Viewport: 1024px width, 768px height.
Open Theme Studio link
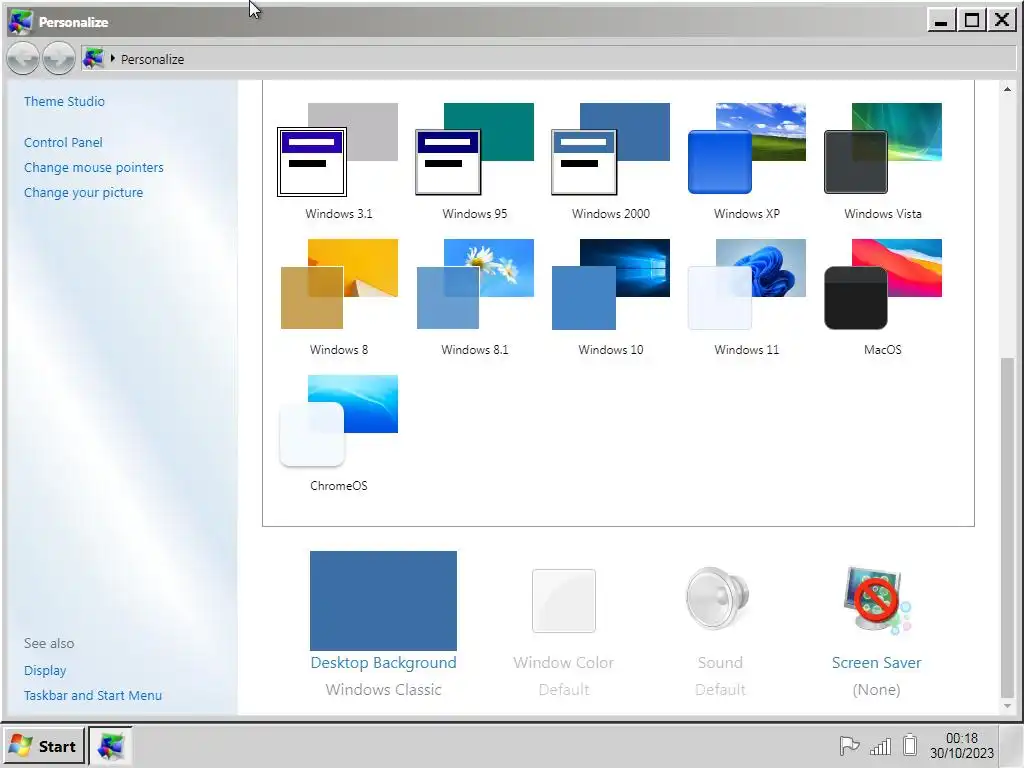tap(64, 101)
